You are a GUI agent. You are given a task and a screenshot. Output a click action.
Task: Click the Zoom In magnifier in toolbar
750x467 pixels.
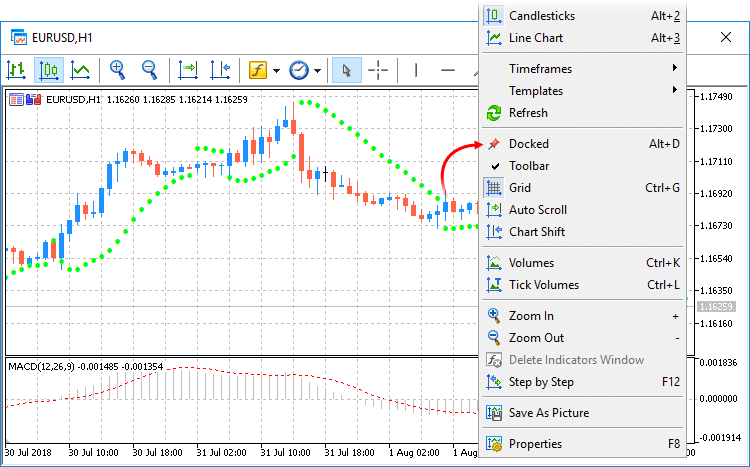[118, 70]
